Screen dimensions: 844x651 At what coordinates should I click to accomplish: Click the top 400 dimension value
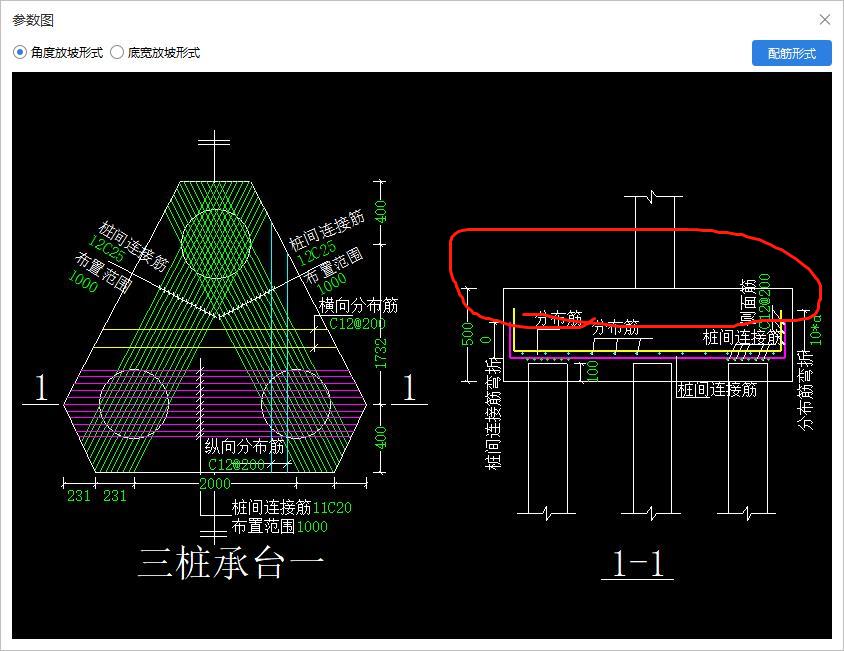(x=381, y=212)
